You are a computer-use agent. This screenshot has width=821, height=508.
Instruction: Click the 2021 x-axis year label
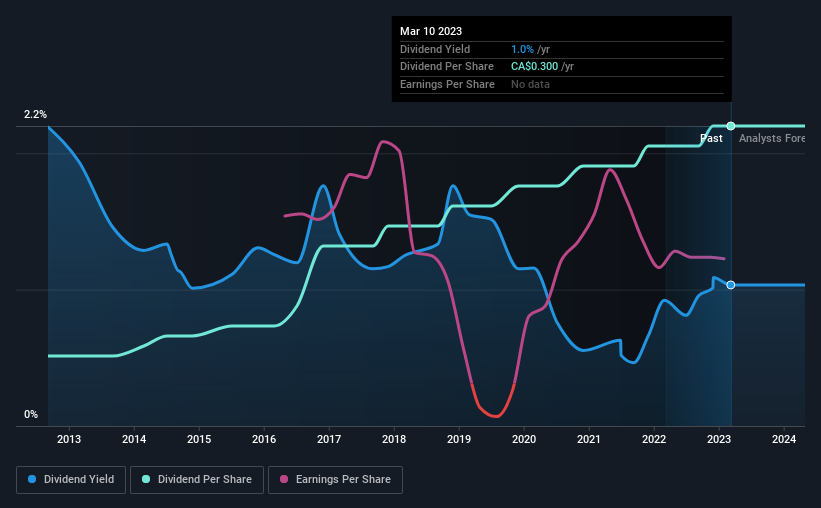click(589, 439)
